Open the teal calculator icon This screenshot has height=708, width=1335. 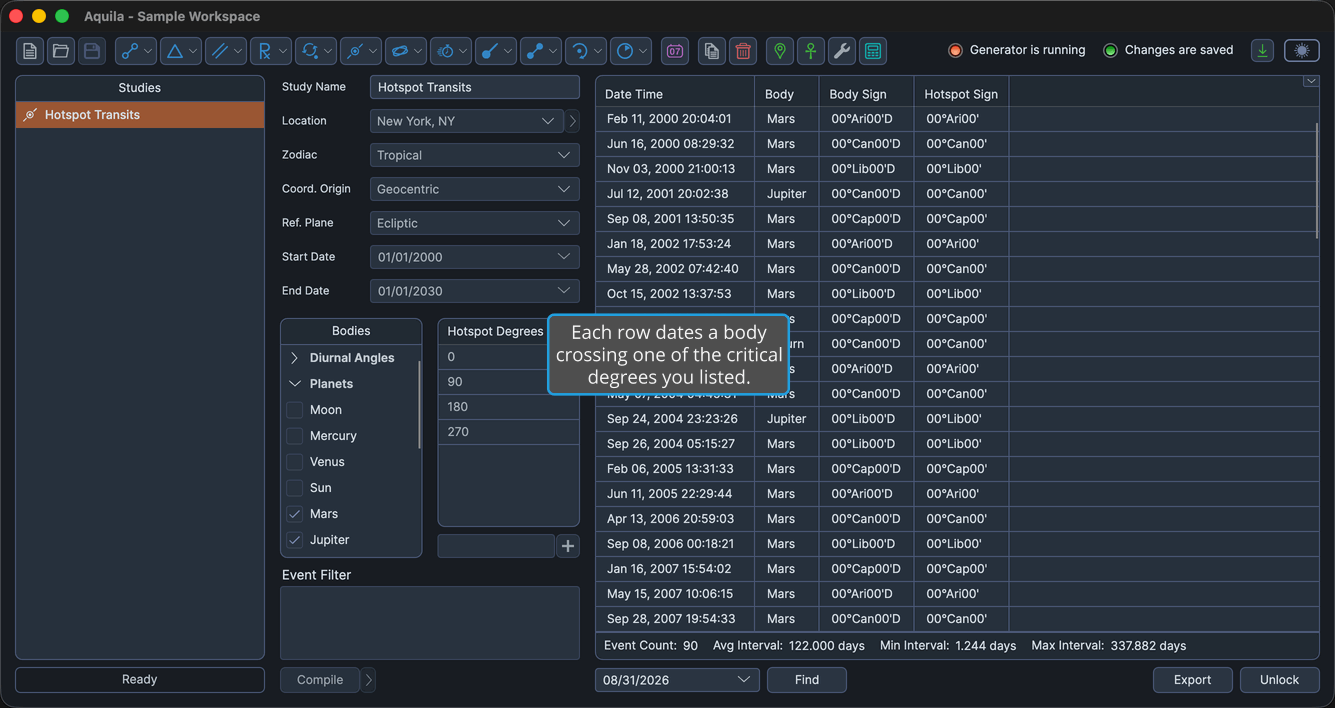pyautogui.click(x=873, y=51)
